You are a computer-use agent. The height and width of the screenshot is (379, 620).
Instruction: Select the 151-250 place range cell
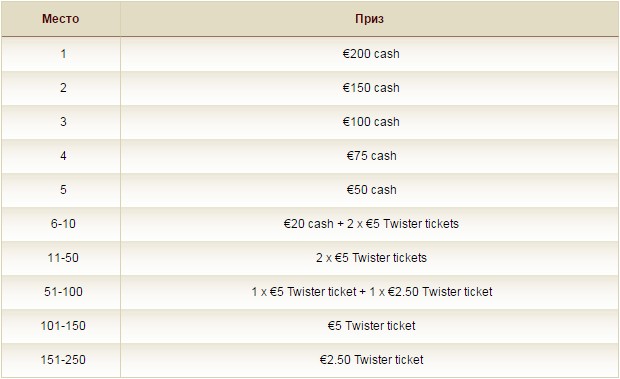coord(61,360)
